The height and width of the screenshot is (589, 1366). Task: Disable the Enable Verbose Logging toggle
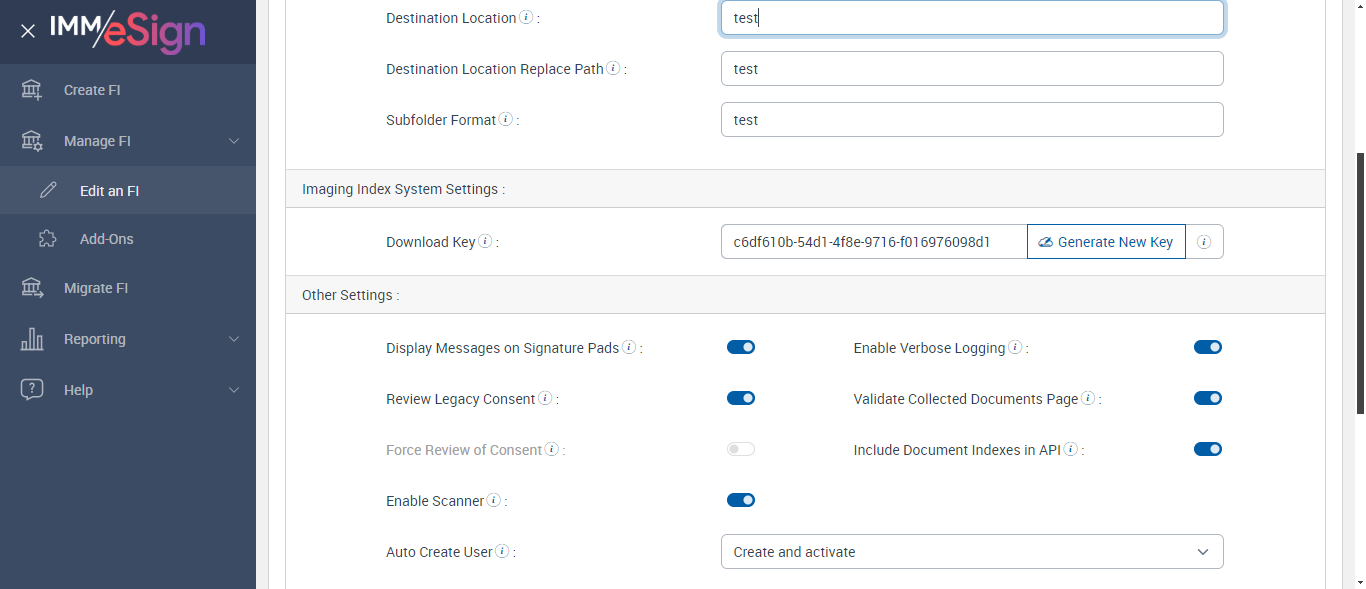[x=1208, y=347]
